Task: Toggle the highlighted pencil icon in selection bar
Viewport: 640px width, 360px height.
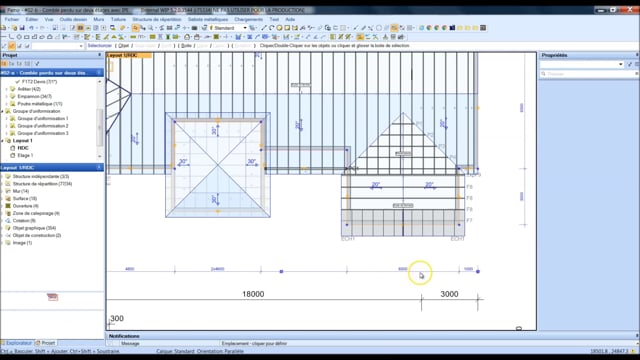Action: coord(12,46)
